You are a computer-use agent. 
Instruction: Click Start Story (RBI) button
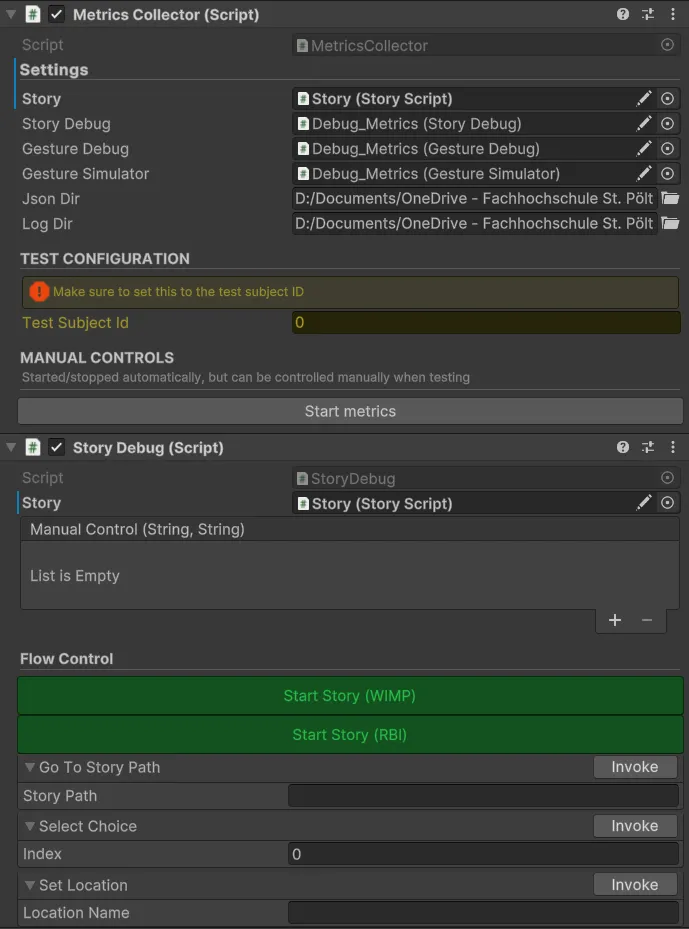[x=350, y=735]
